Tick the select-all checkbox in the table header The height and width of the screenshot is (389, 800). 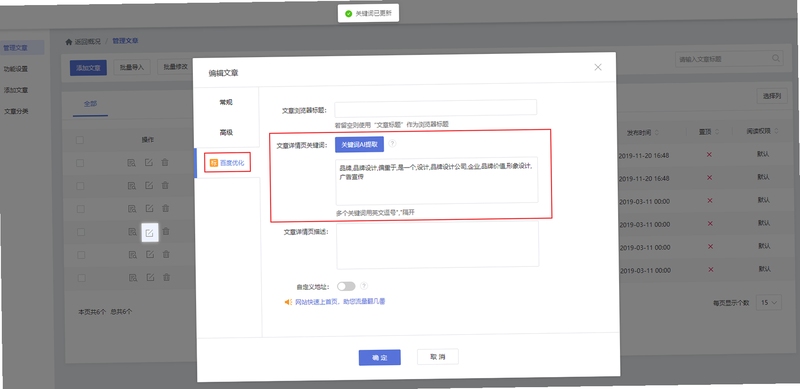tap(79, 140)
